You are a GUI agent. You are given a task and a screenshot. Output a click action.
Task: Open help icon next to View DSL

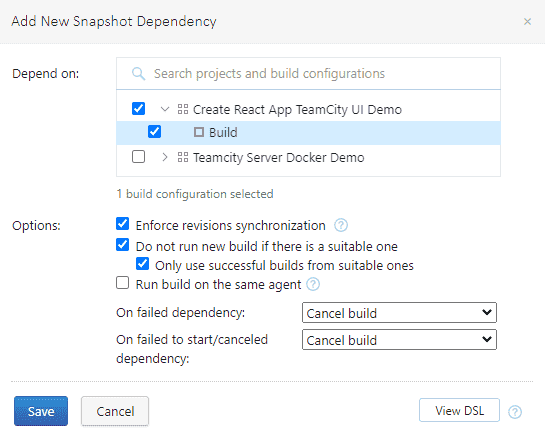click(515, 412)
